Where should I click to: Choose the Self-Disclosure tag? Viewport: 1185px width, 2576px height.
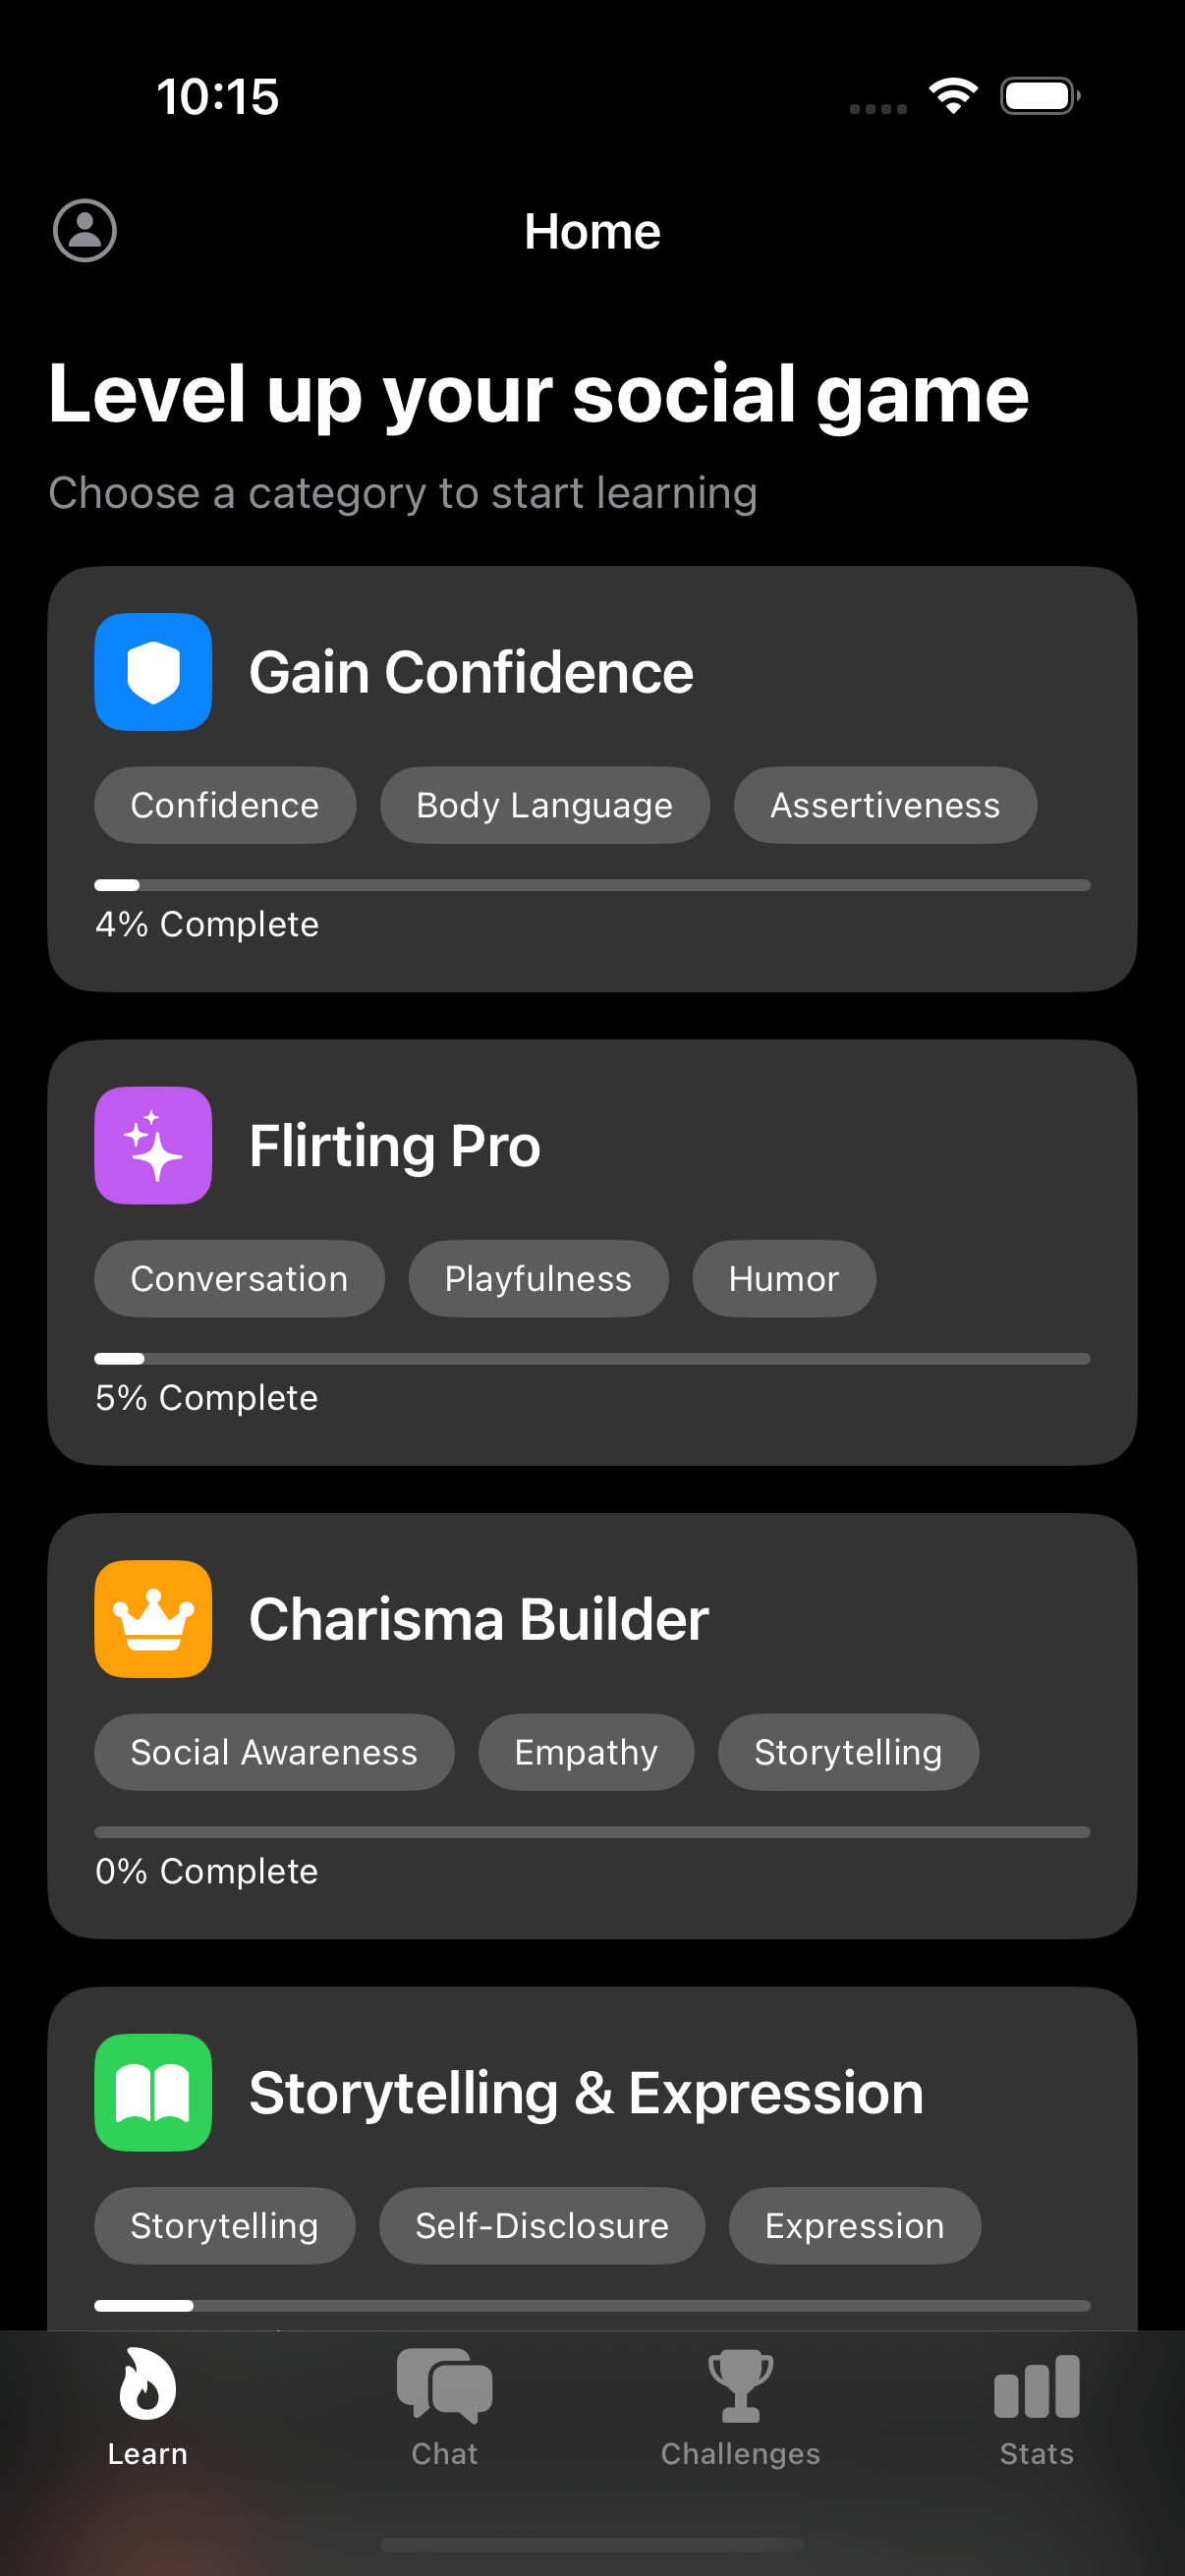coord(542,2226)
